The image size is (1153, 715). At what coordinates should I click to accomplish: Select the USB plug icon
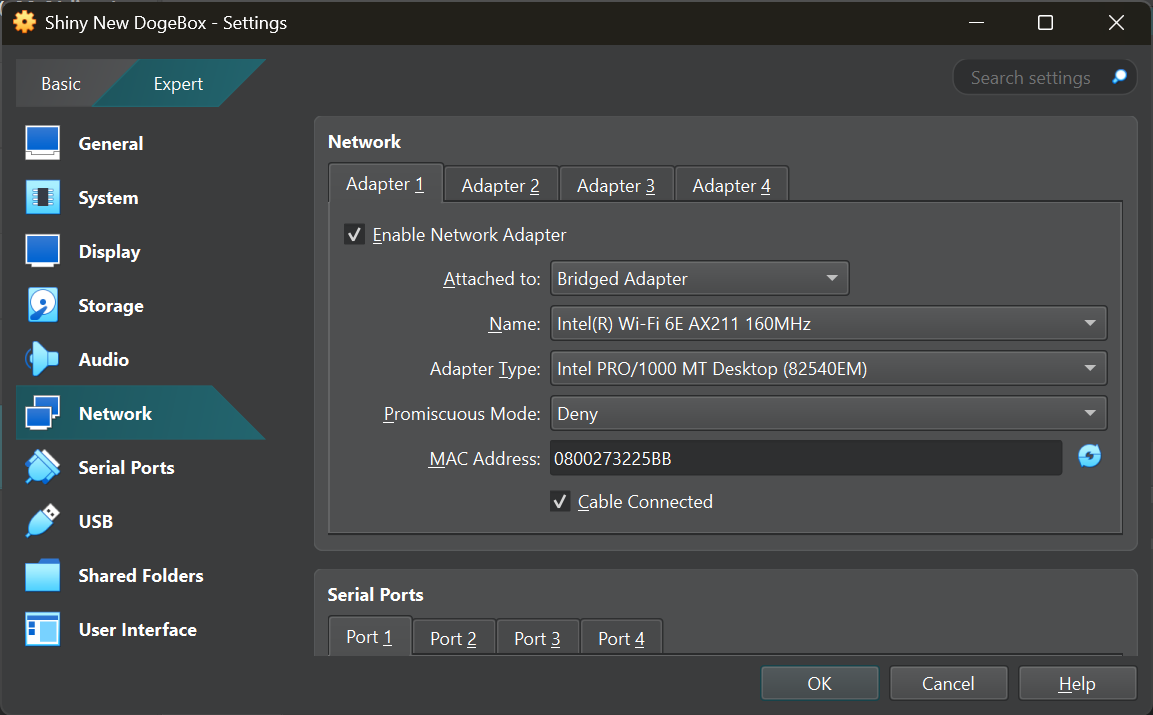pos(43,521)
